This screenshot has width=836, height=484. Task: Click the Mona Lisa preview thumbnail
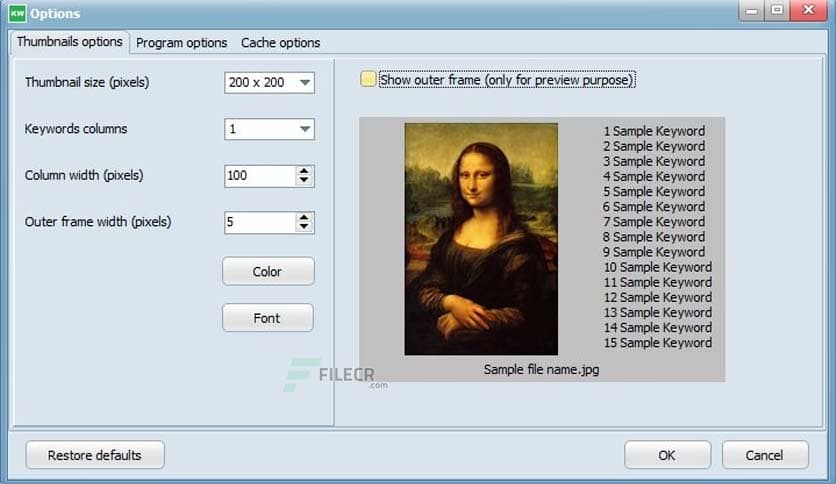pos(481,239)
